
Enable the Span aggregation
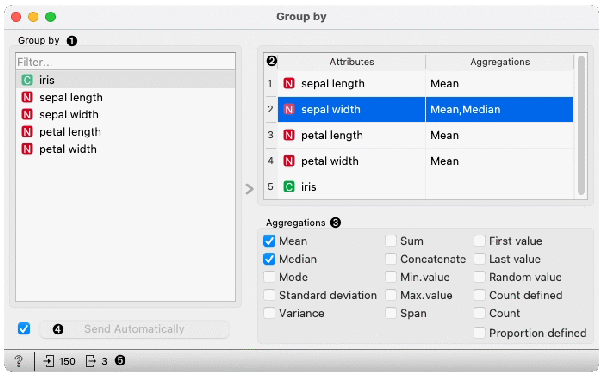tap(390, 313)
